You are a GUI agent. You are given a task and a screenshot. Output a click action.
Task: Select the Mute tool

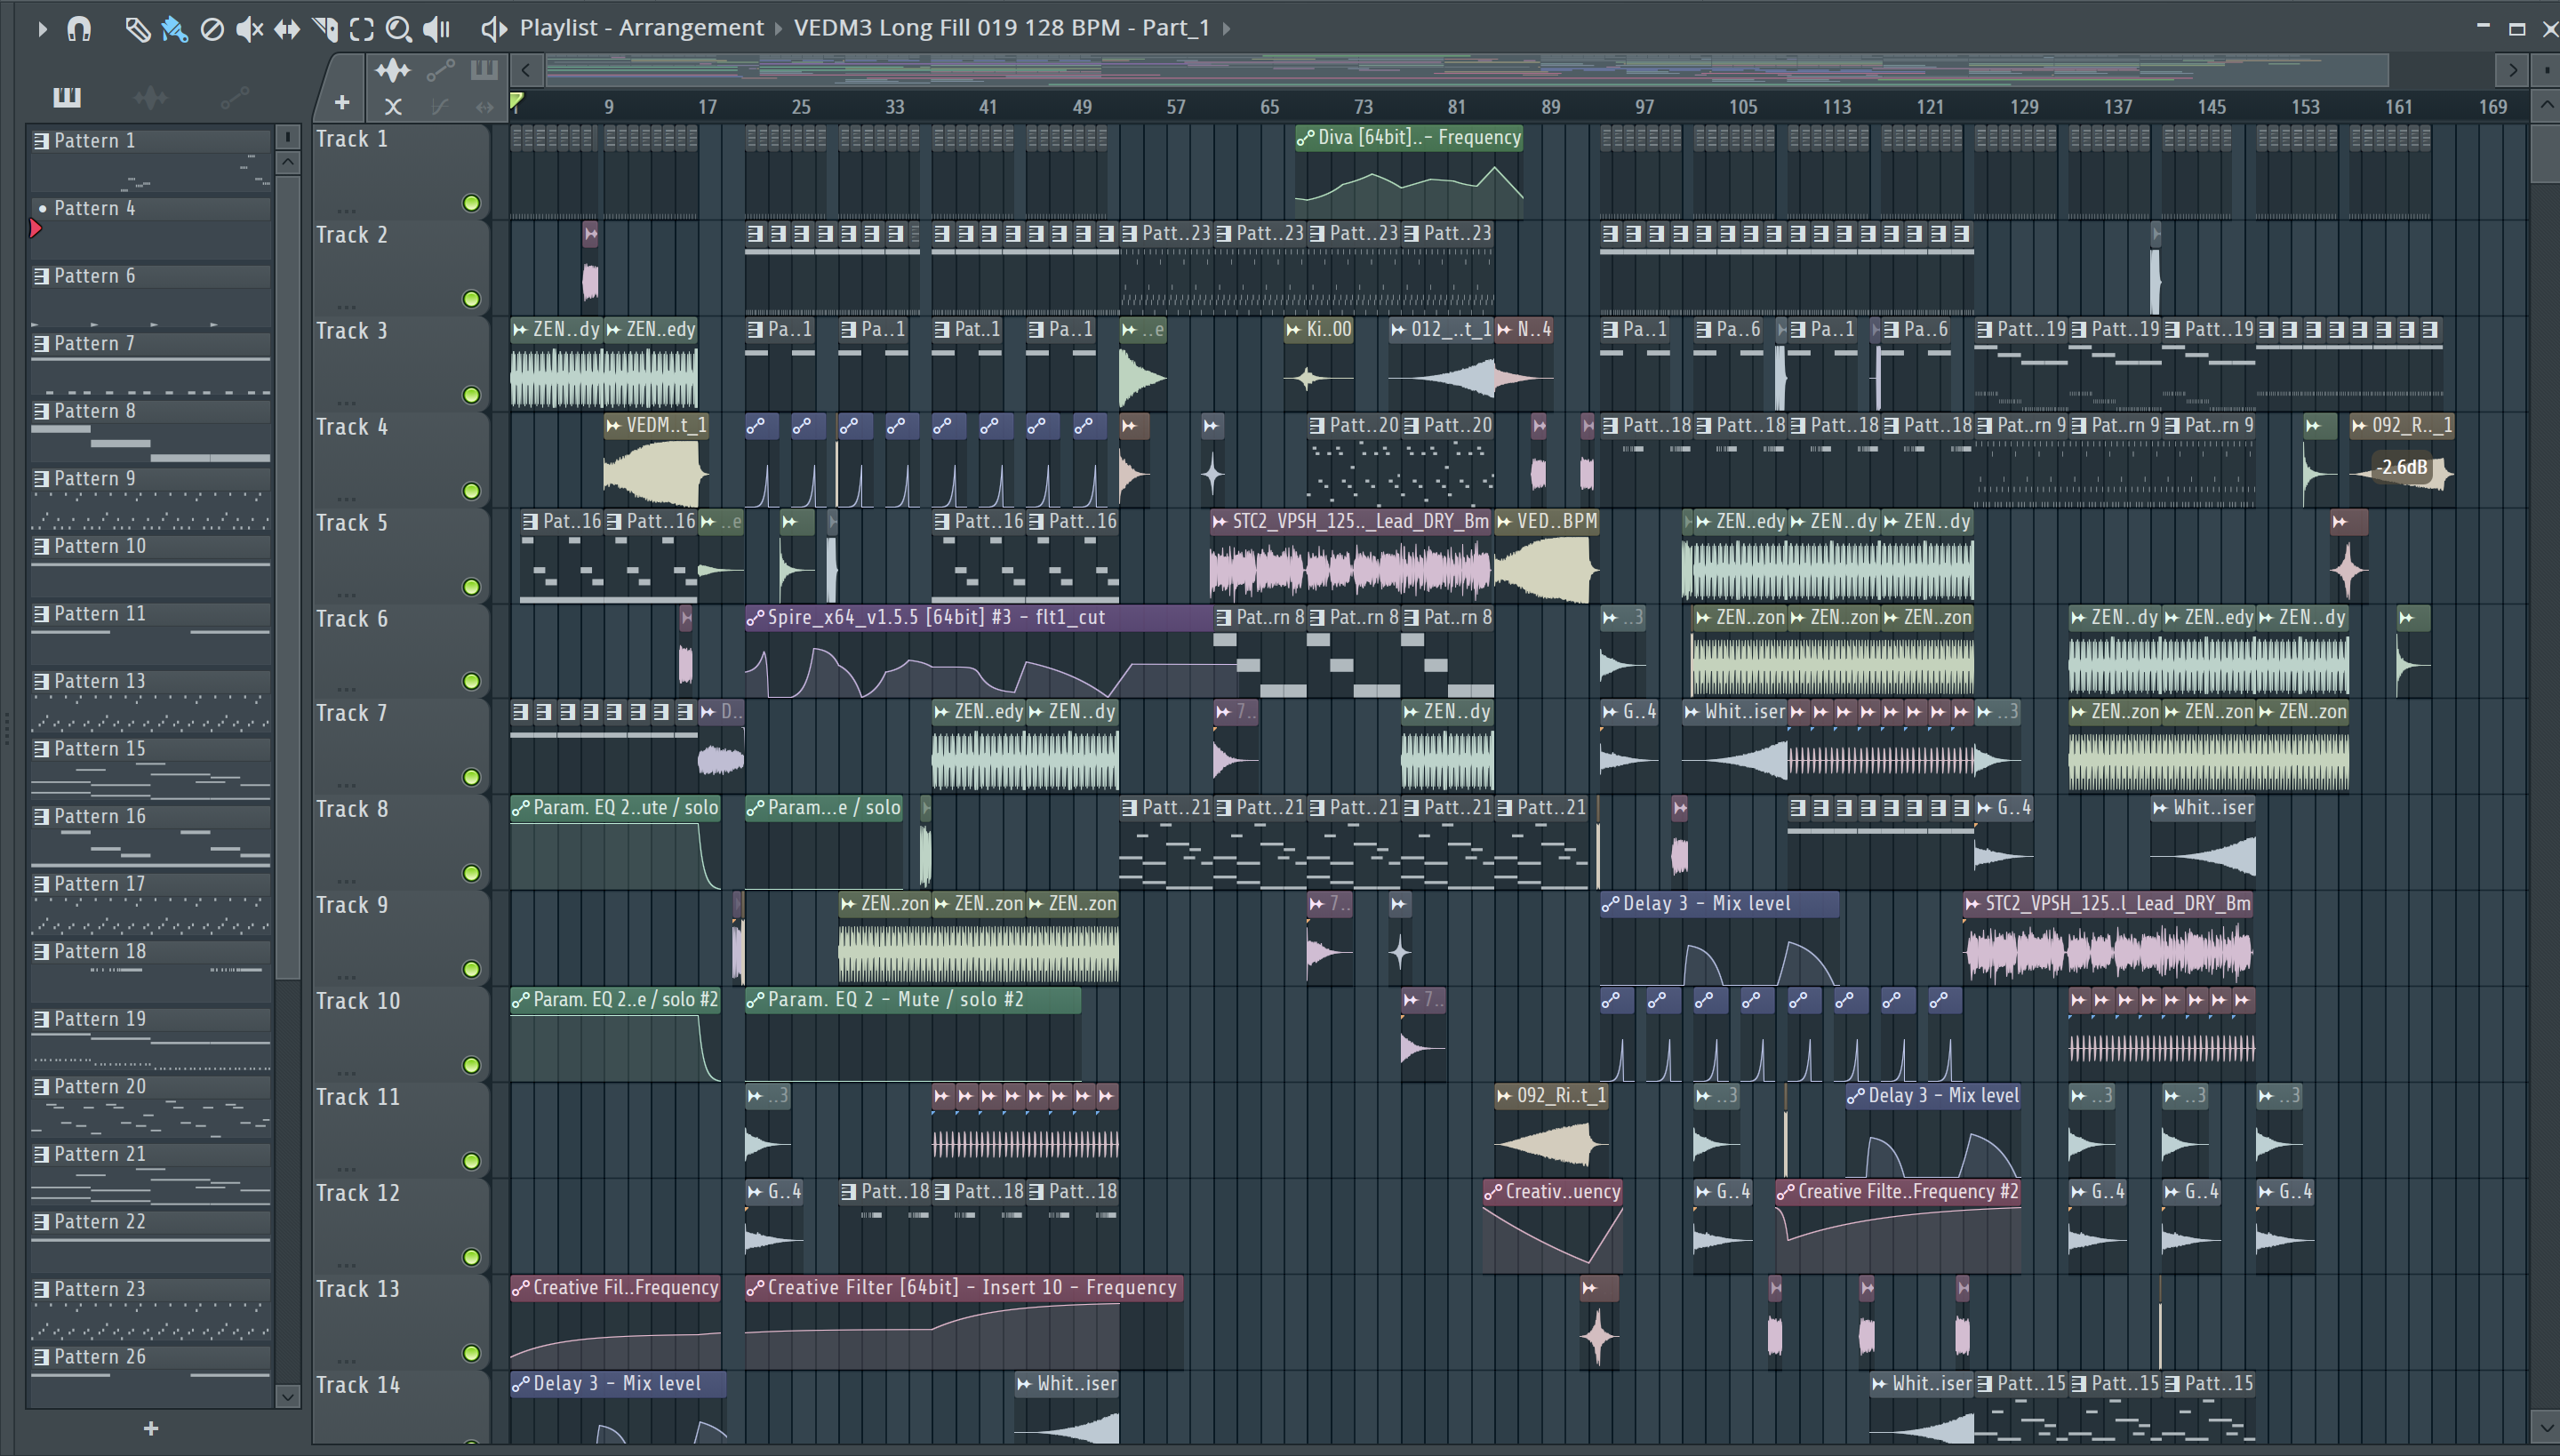[x=249, y=29]
